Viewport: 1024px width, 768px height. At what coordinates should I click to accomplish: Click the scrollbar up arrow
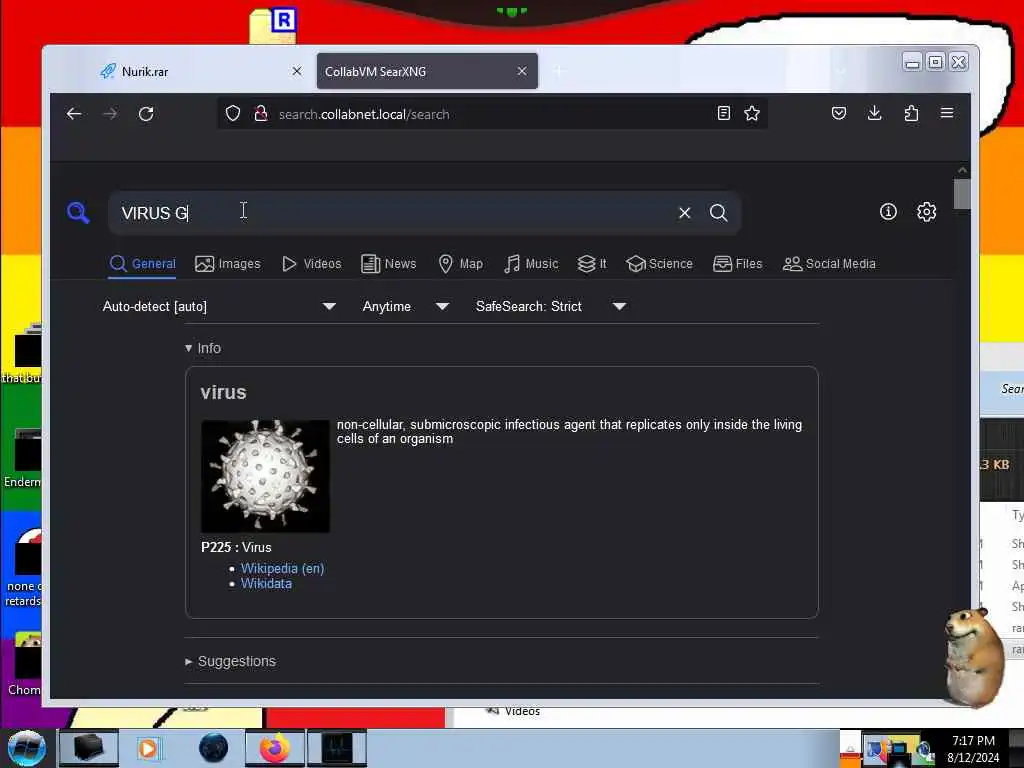[x=962, y=170]
